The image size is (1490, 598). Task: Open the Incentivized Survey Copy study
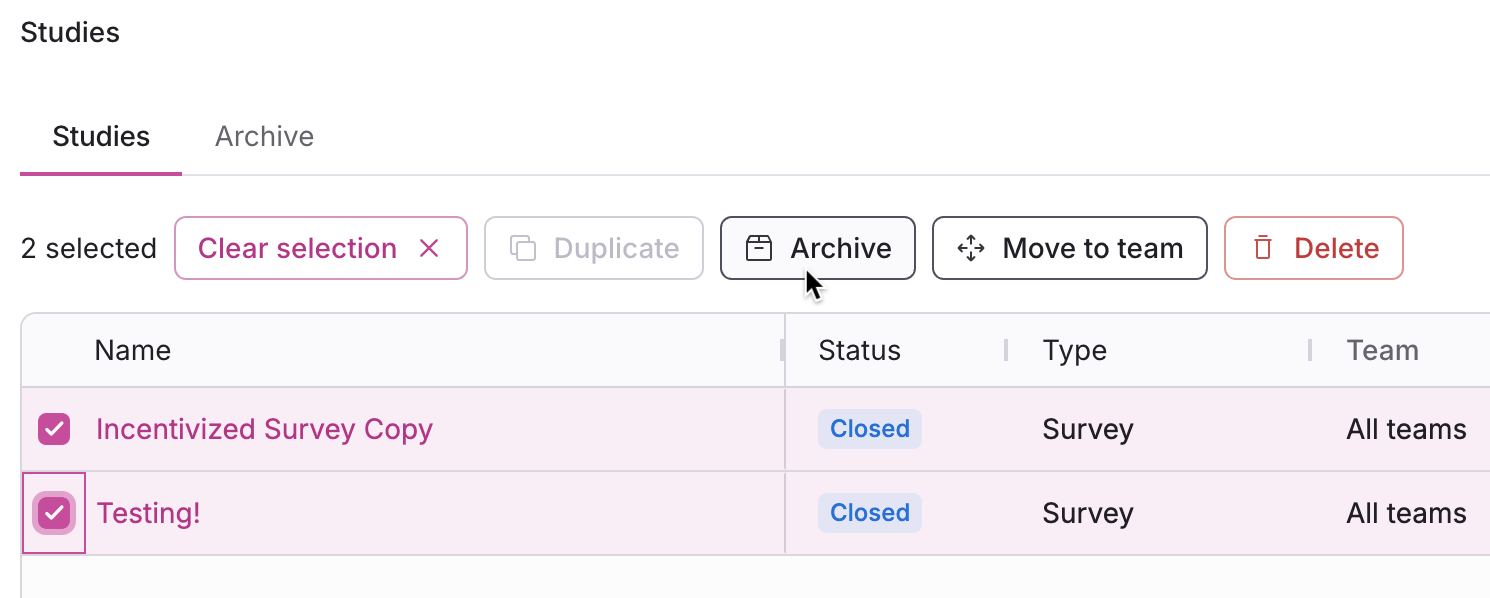[264, 429]
